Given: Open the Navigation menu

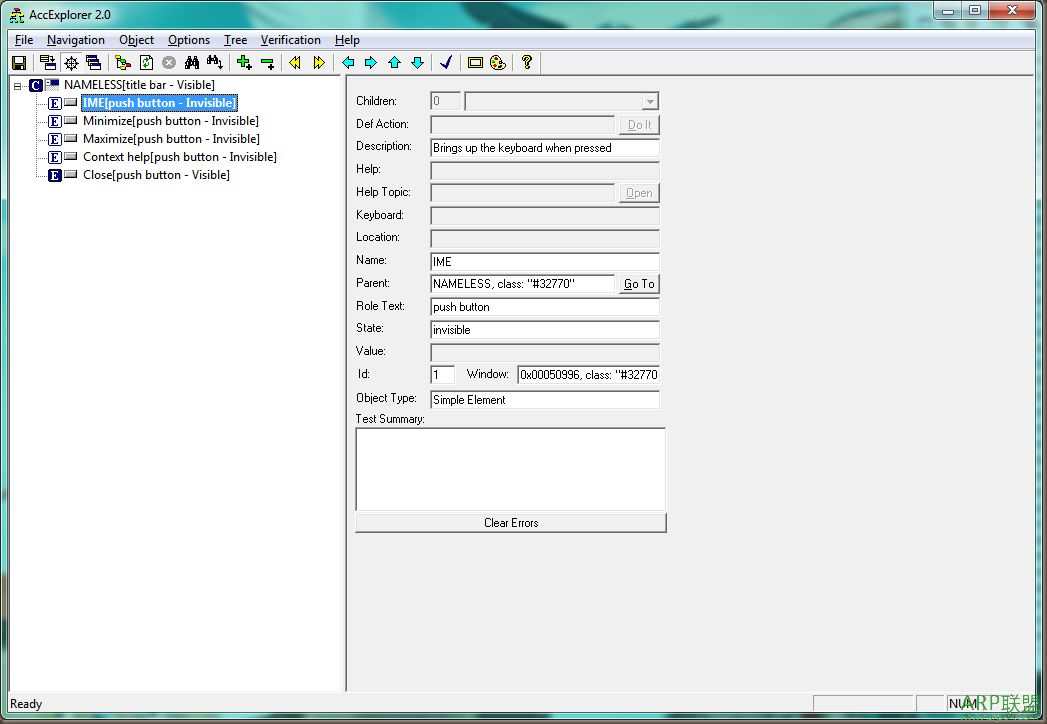Looking at the screenshot, I should point(75,40).
